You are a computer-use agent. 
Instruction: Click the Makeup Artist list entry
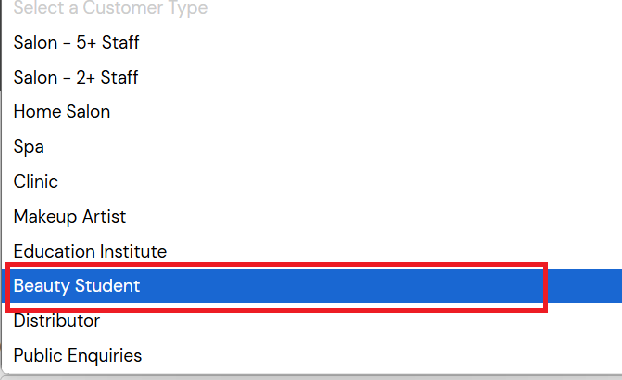tap(312, 217)
